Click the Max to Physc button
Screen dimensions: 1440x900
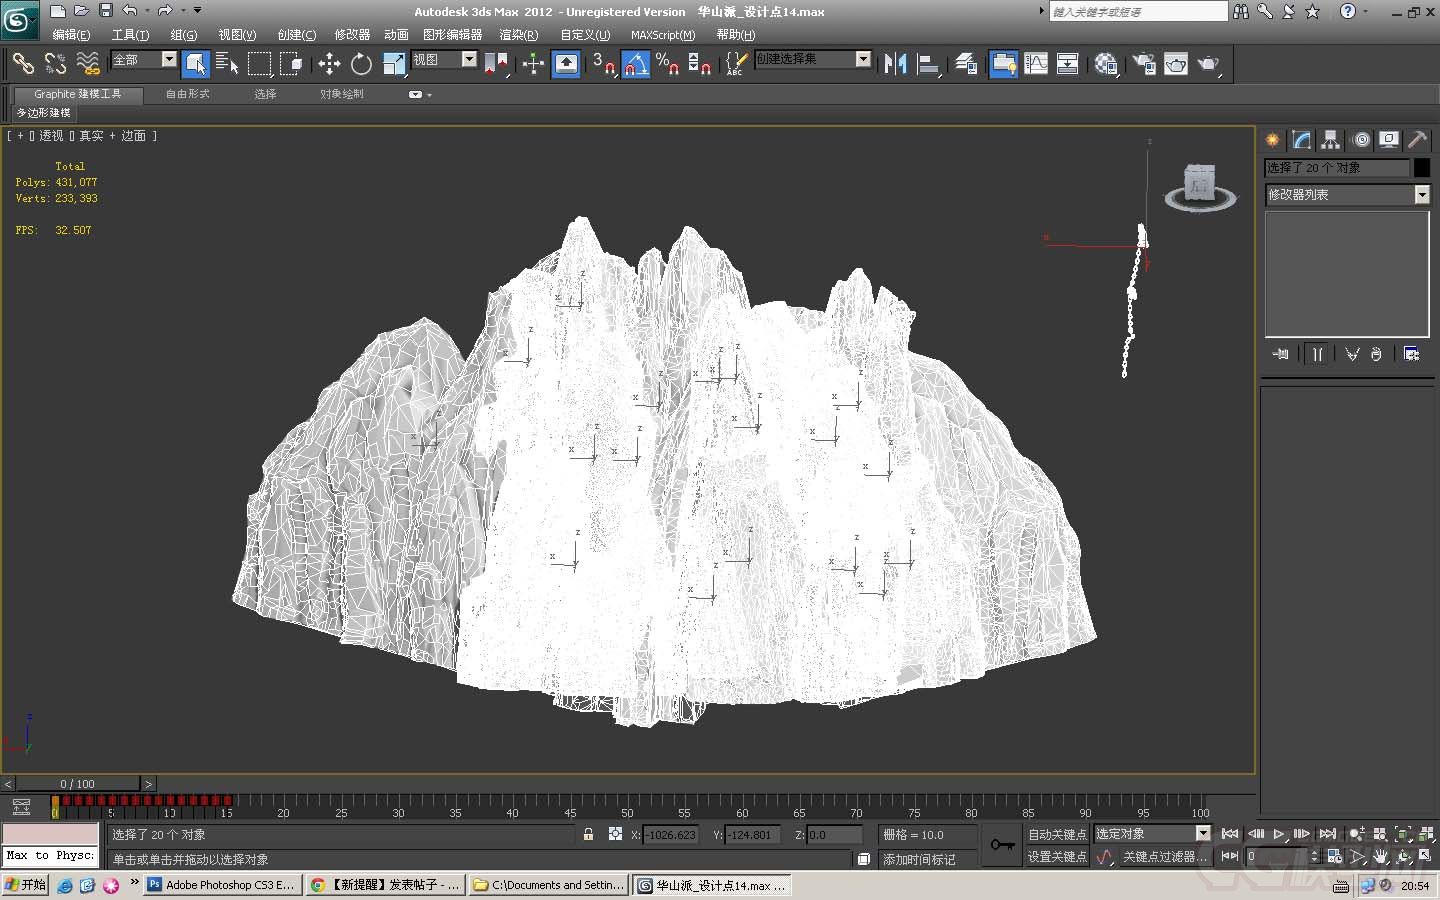click(49, 856)
